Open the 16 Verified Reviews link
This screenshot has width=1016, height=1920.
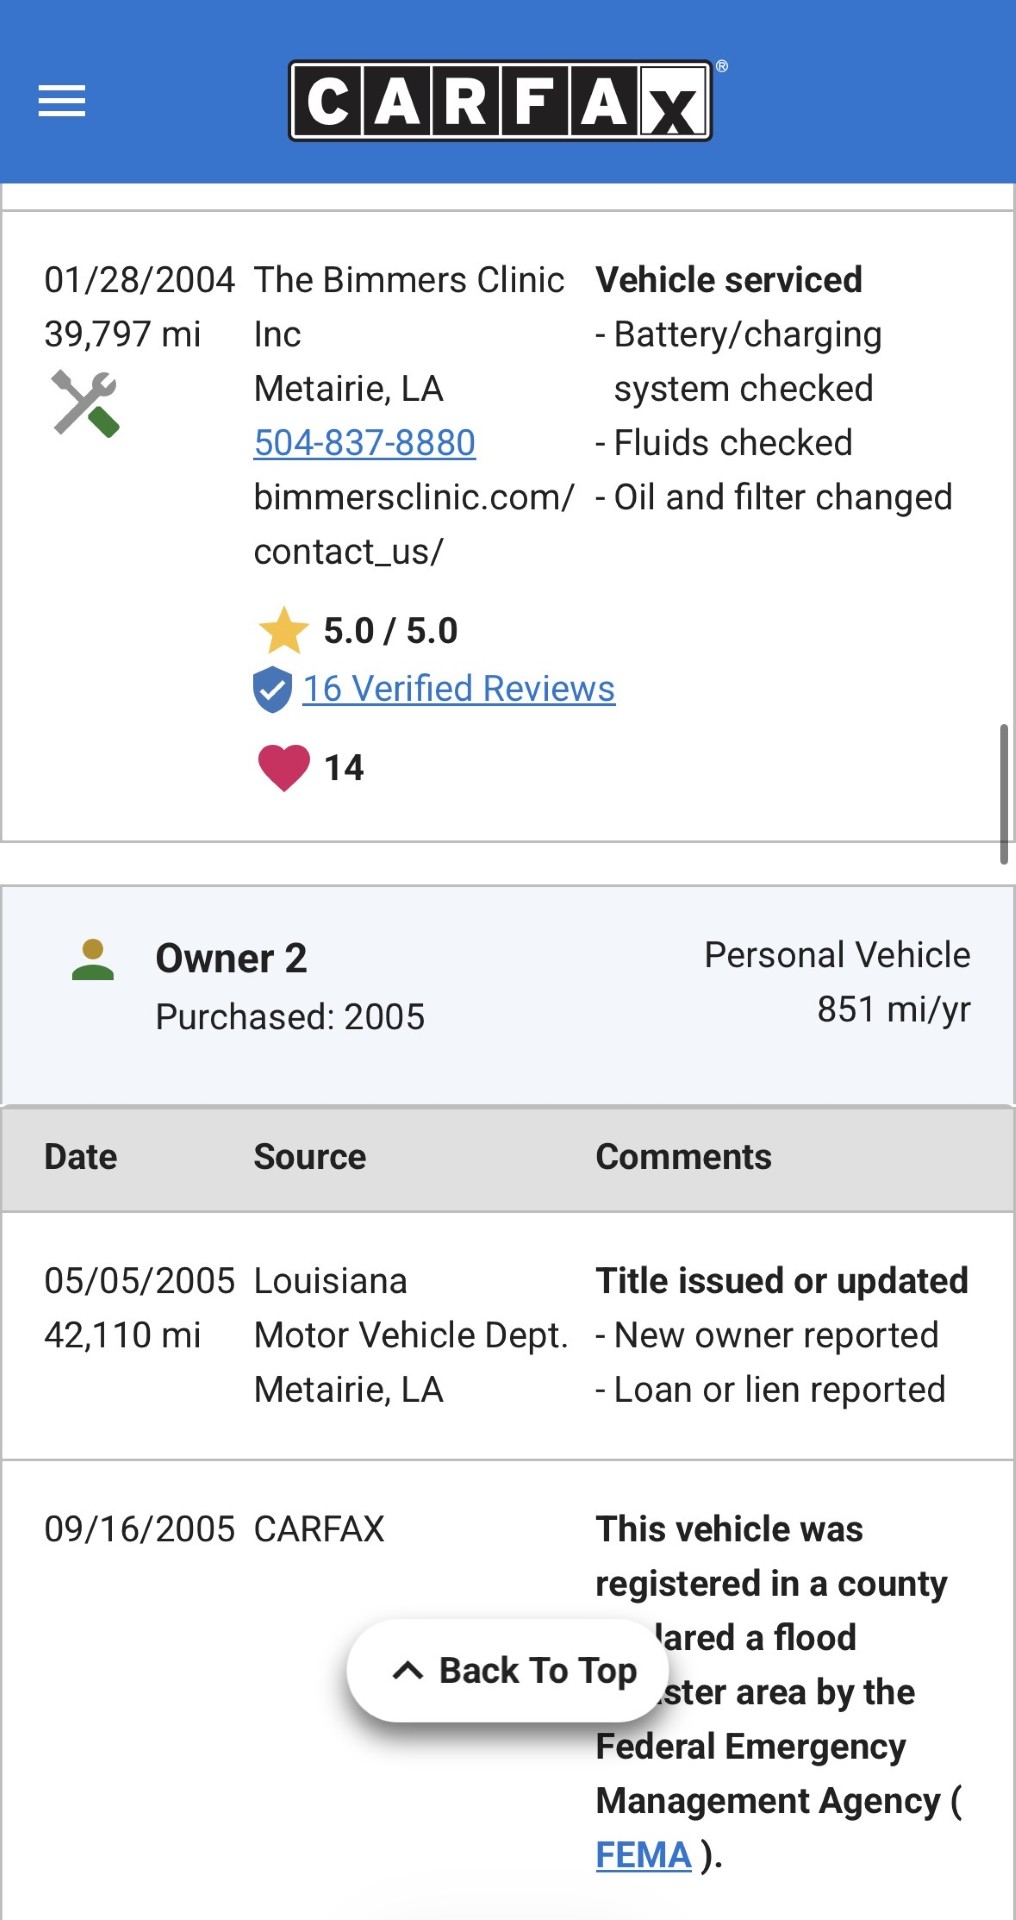click(x=459, y=689)
